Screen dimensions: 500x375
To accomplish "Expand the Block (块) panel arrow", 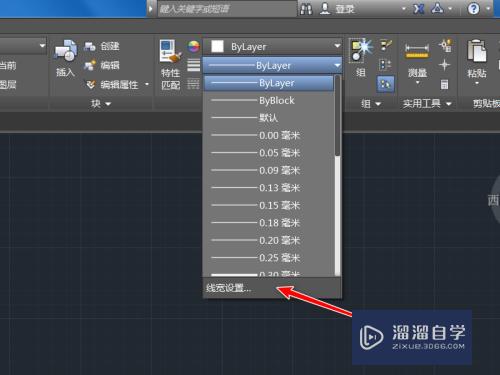I will [108, 104].
